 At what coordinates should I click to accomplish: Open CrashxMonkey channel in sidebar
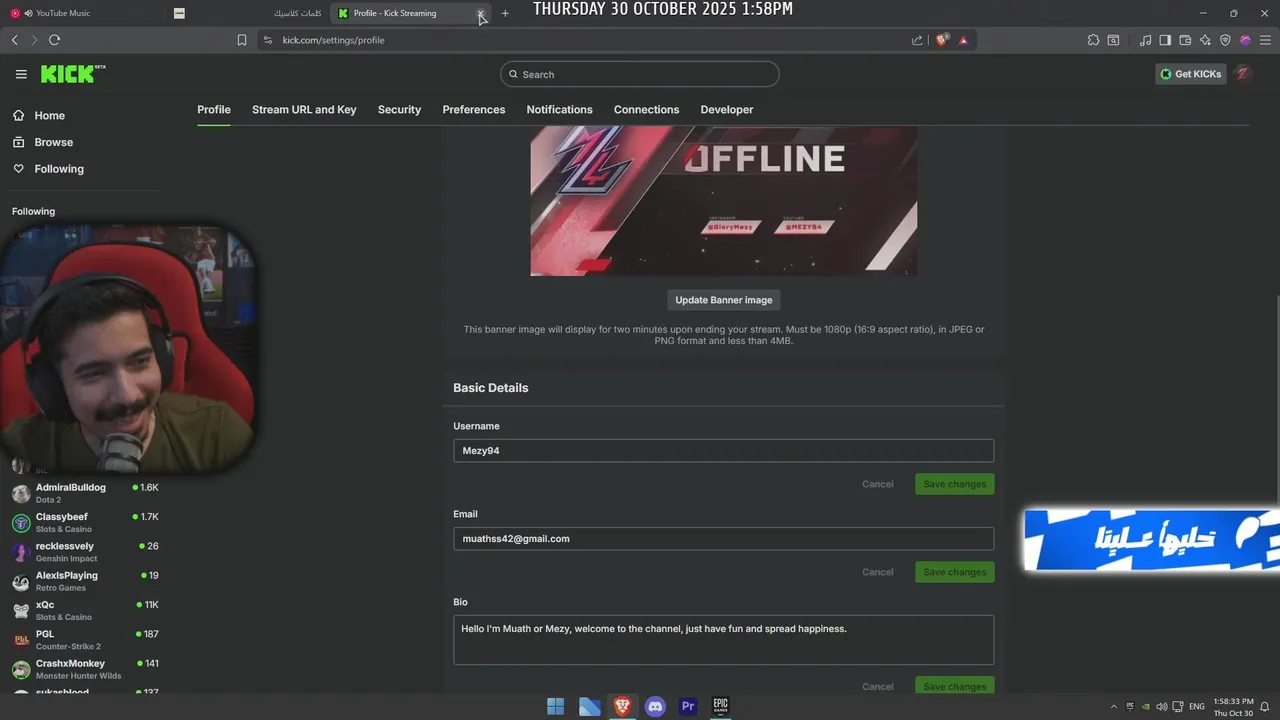pos(85,669)
